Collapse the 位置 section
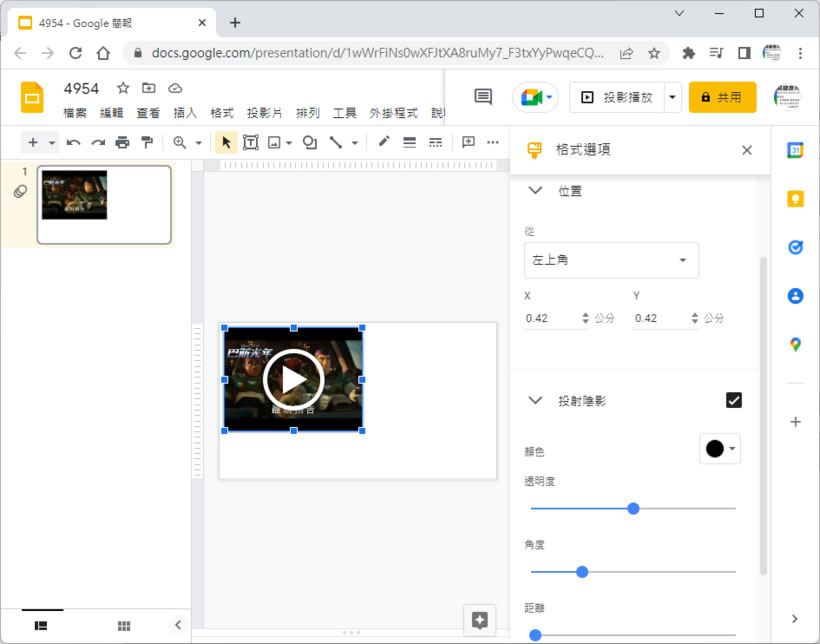This screenshot has width=820, height=644. click(x=535, y=190)
